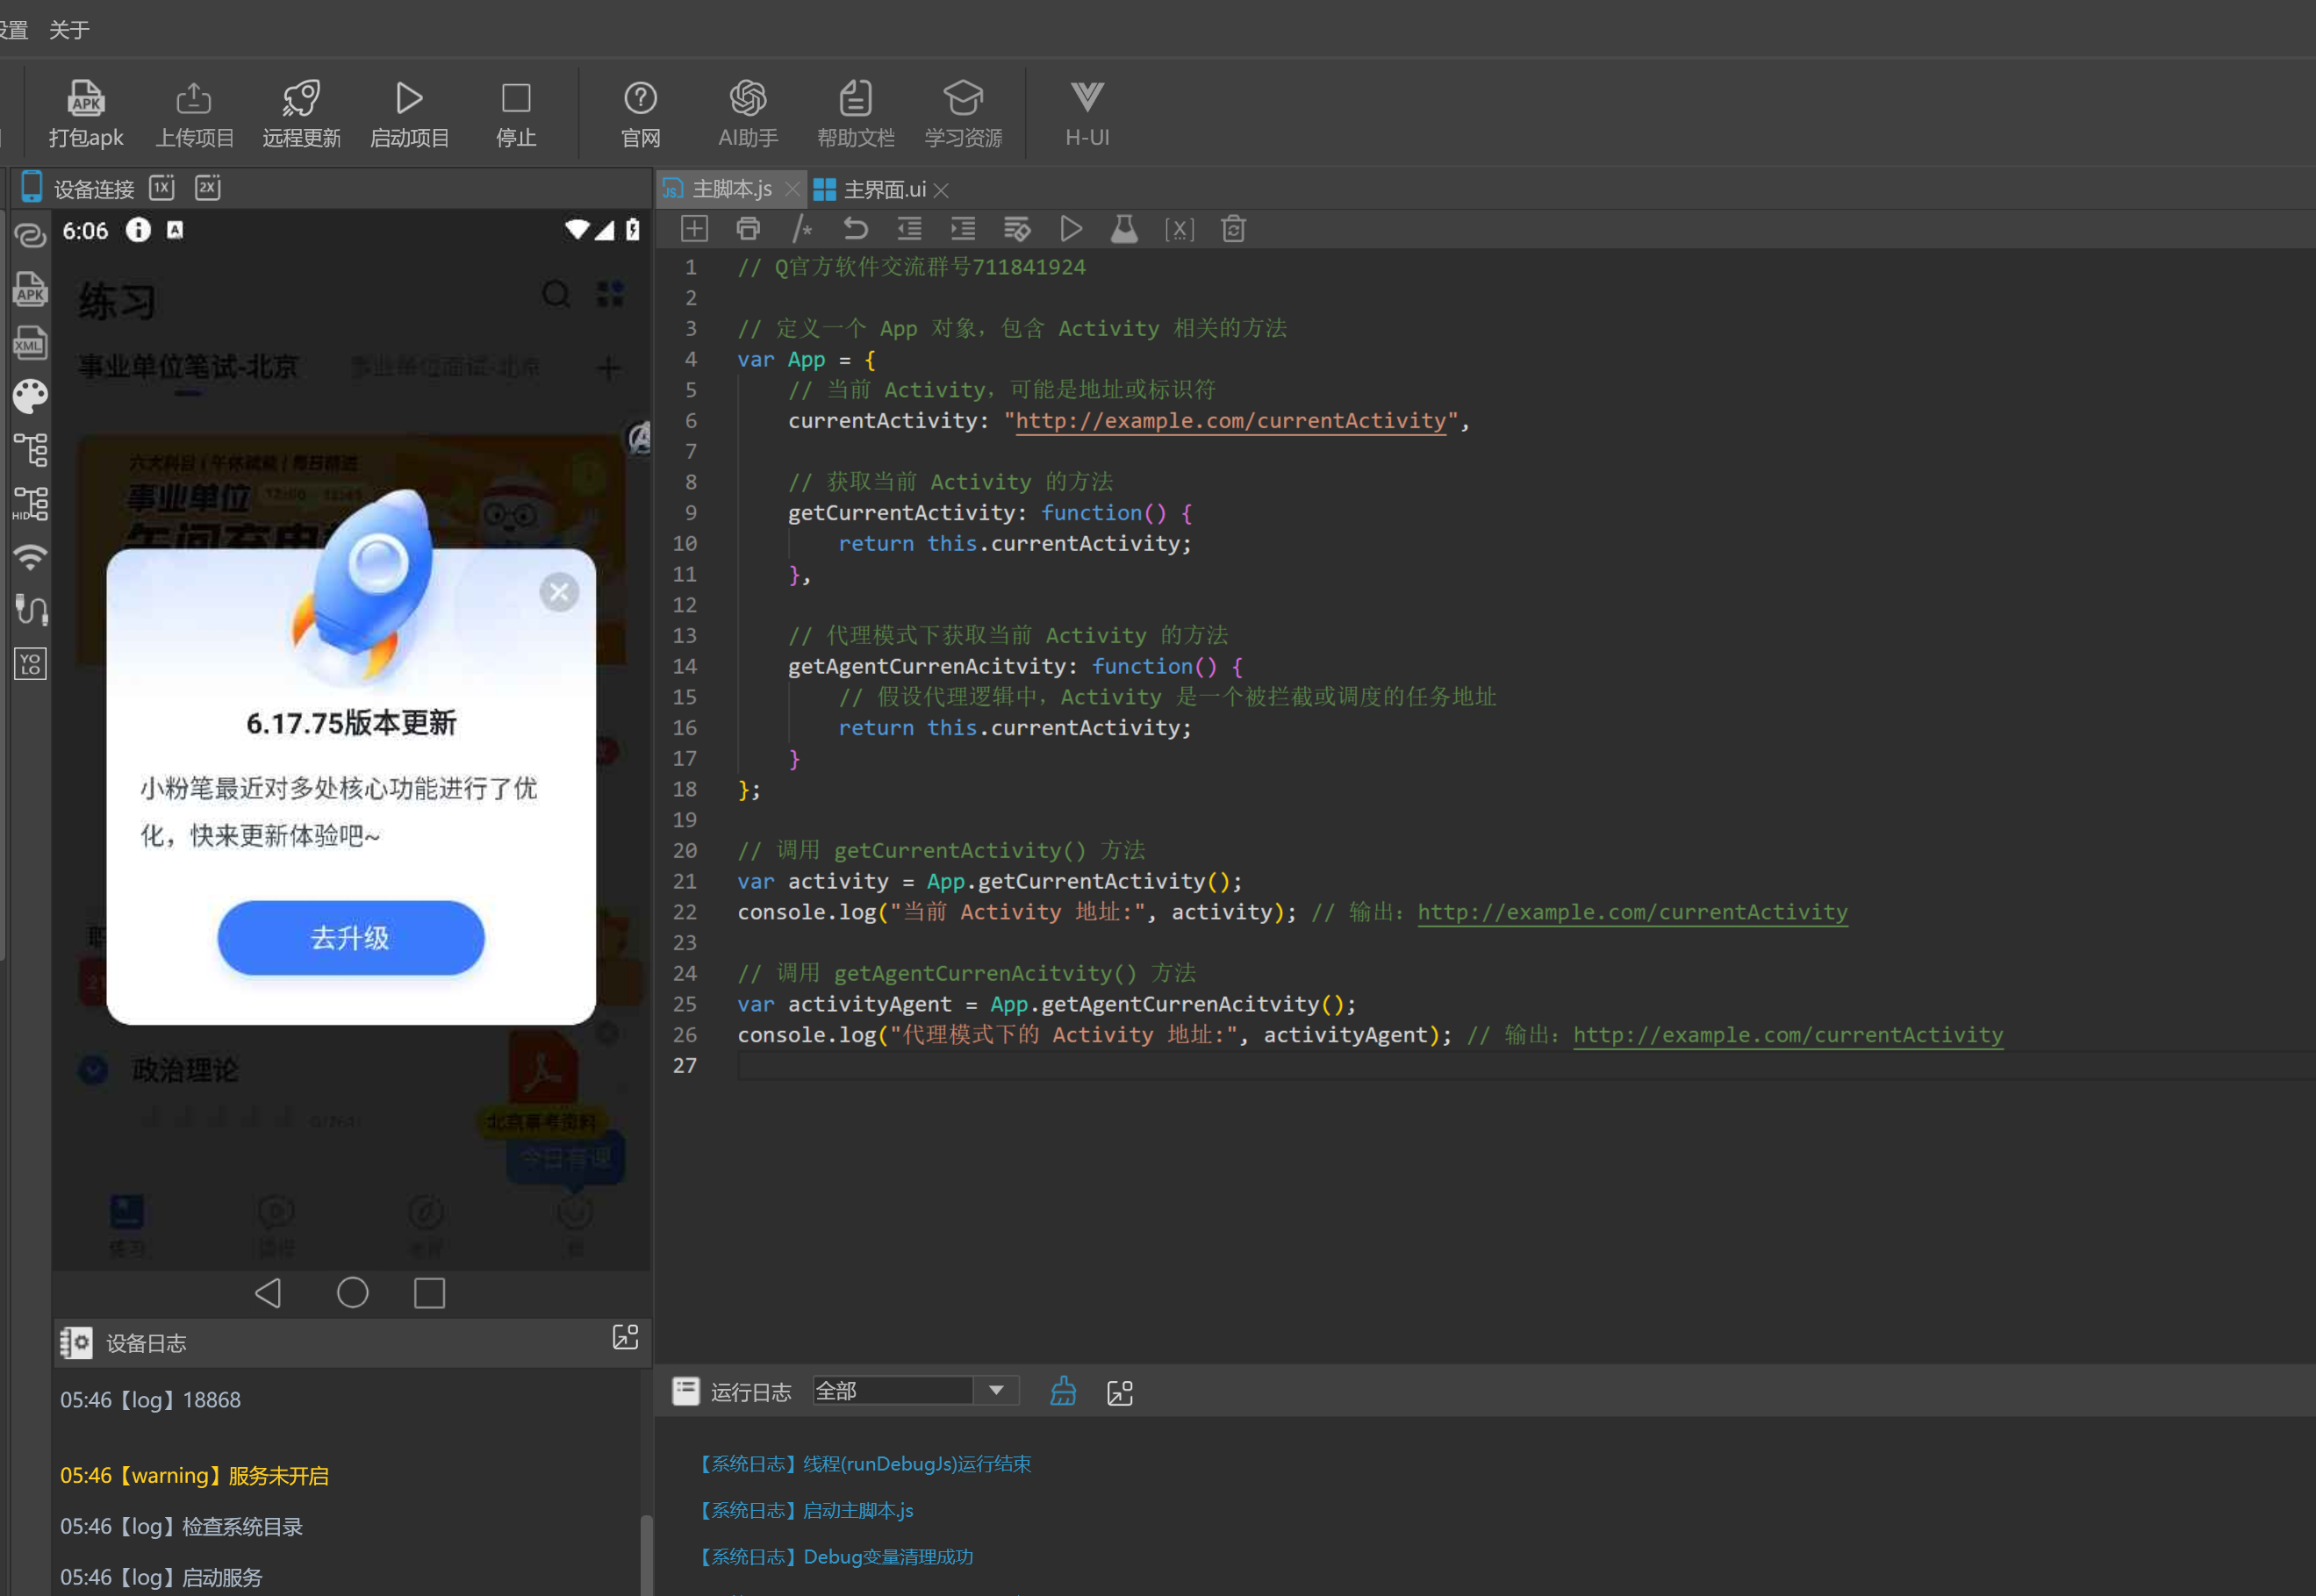Click the USB cable connection icon

(x=30, y=609)
